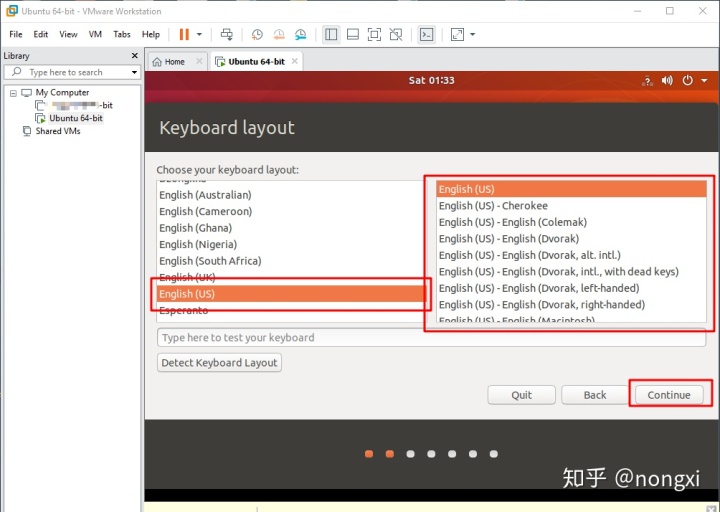The width and height of the screenshot is (720, 512).
Task: Close the Ubuntu 64-bit tab
Action: pos(295,61)
